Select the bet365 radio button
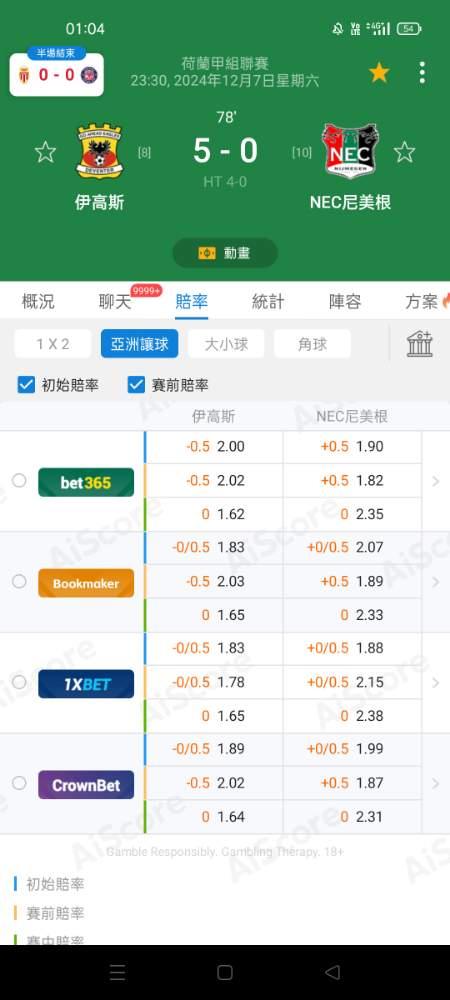 click(19, 480)
